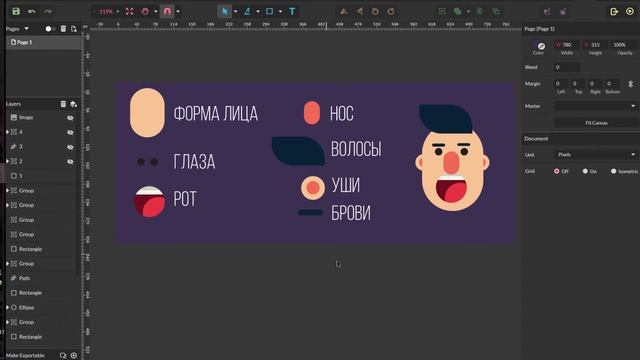Click the page Height field
The height and width of the screenshot is (360, 640).
(x=595, y=45)
